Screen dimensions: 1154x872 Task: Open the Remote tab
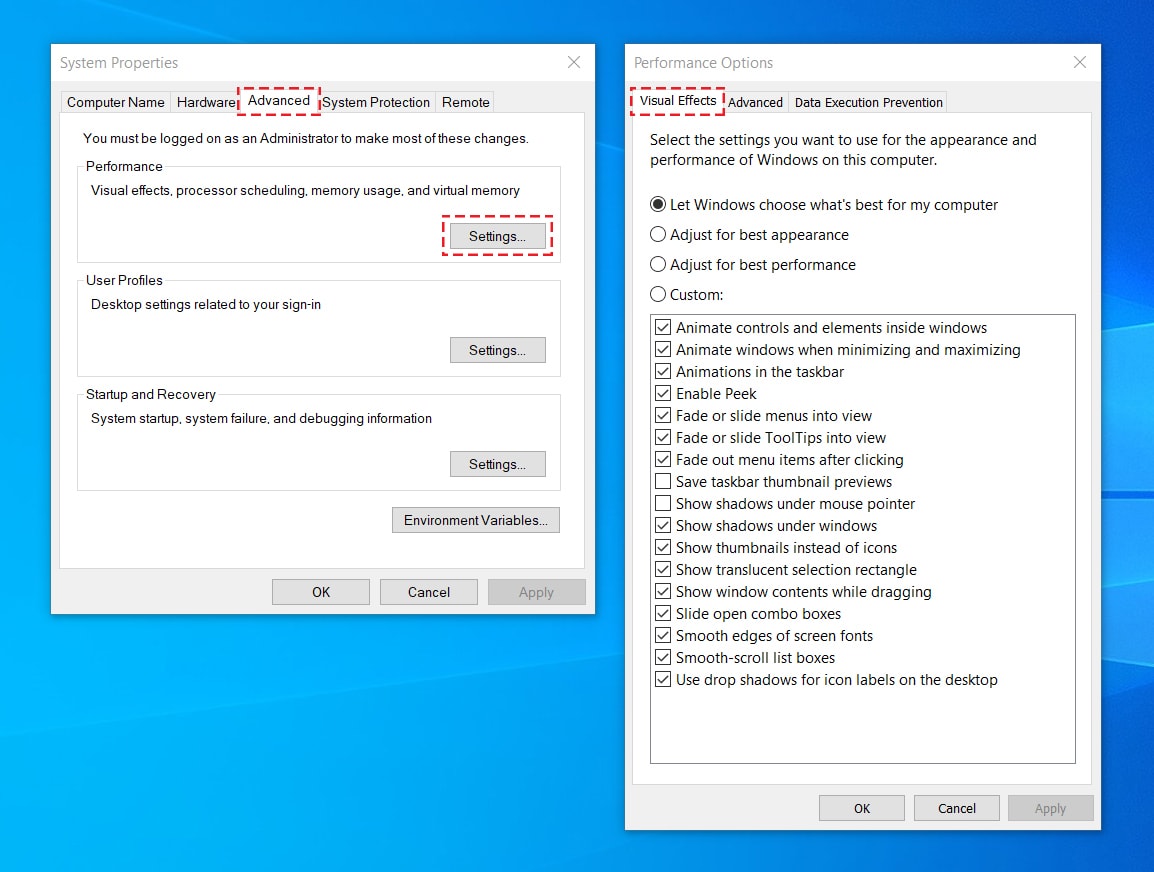(x=464, y=102)
